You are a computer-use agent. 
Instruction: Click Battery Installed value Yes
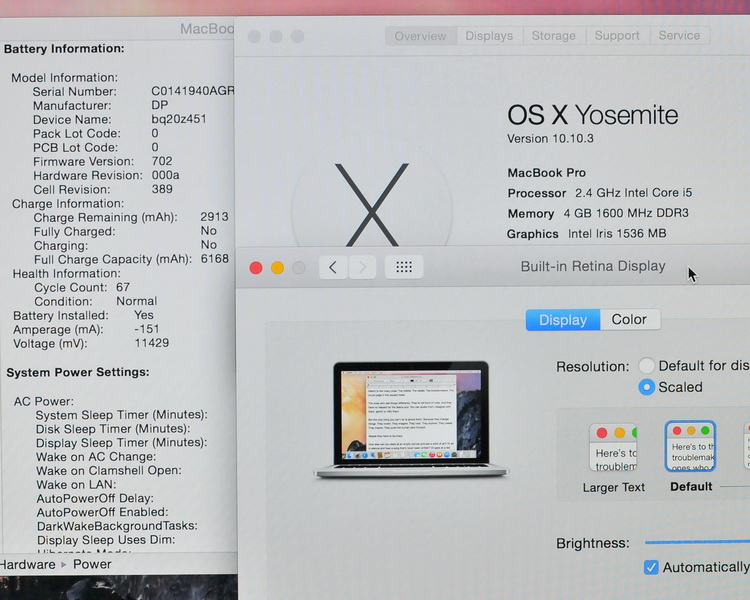(x=144, y=315)
